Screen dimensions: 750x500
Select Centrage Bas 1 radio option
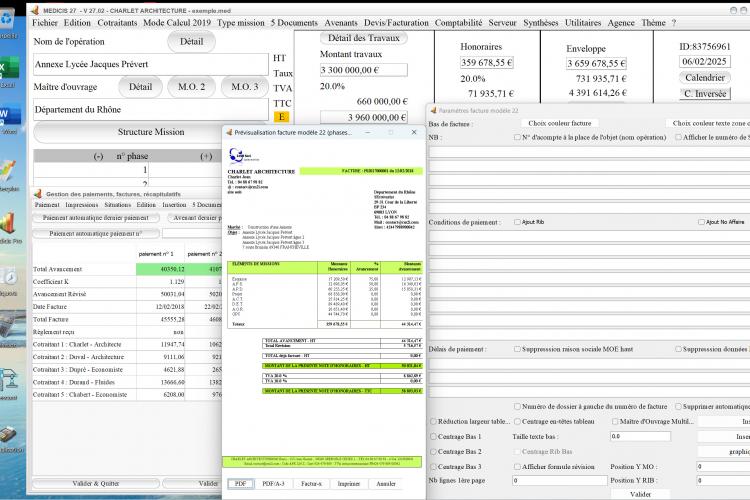coord(433,437)
